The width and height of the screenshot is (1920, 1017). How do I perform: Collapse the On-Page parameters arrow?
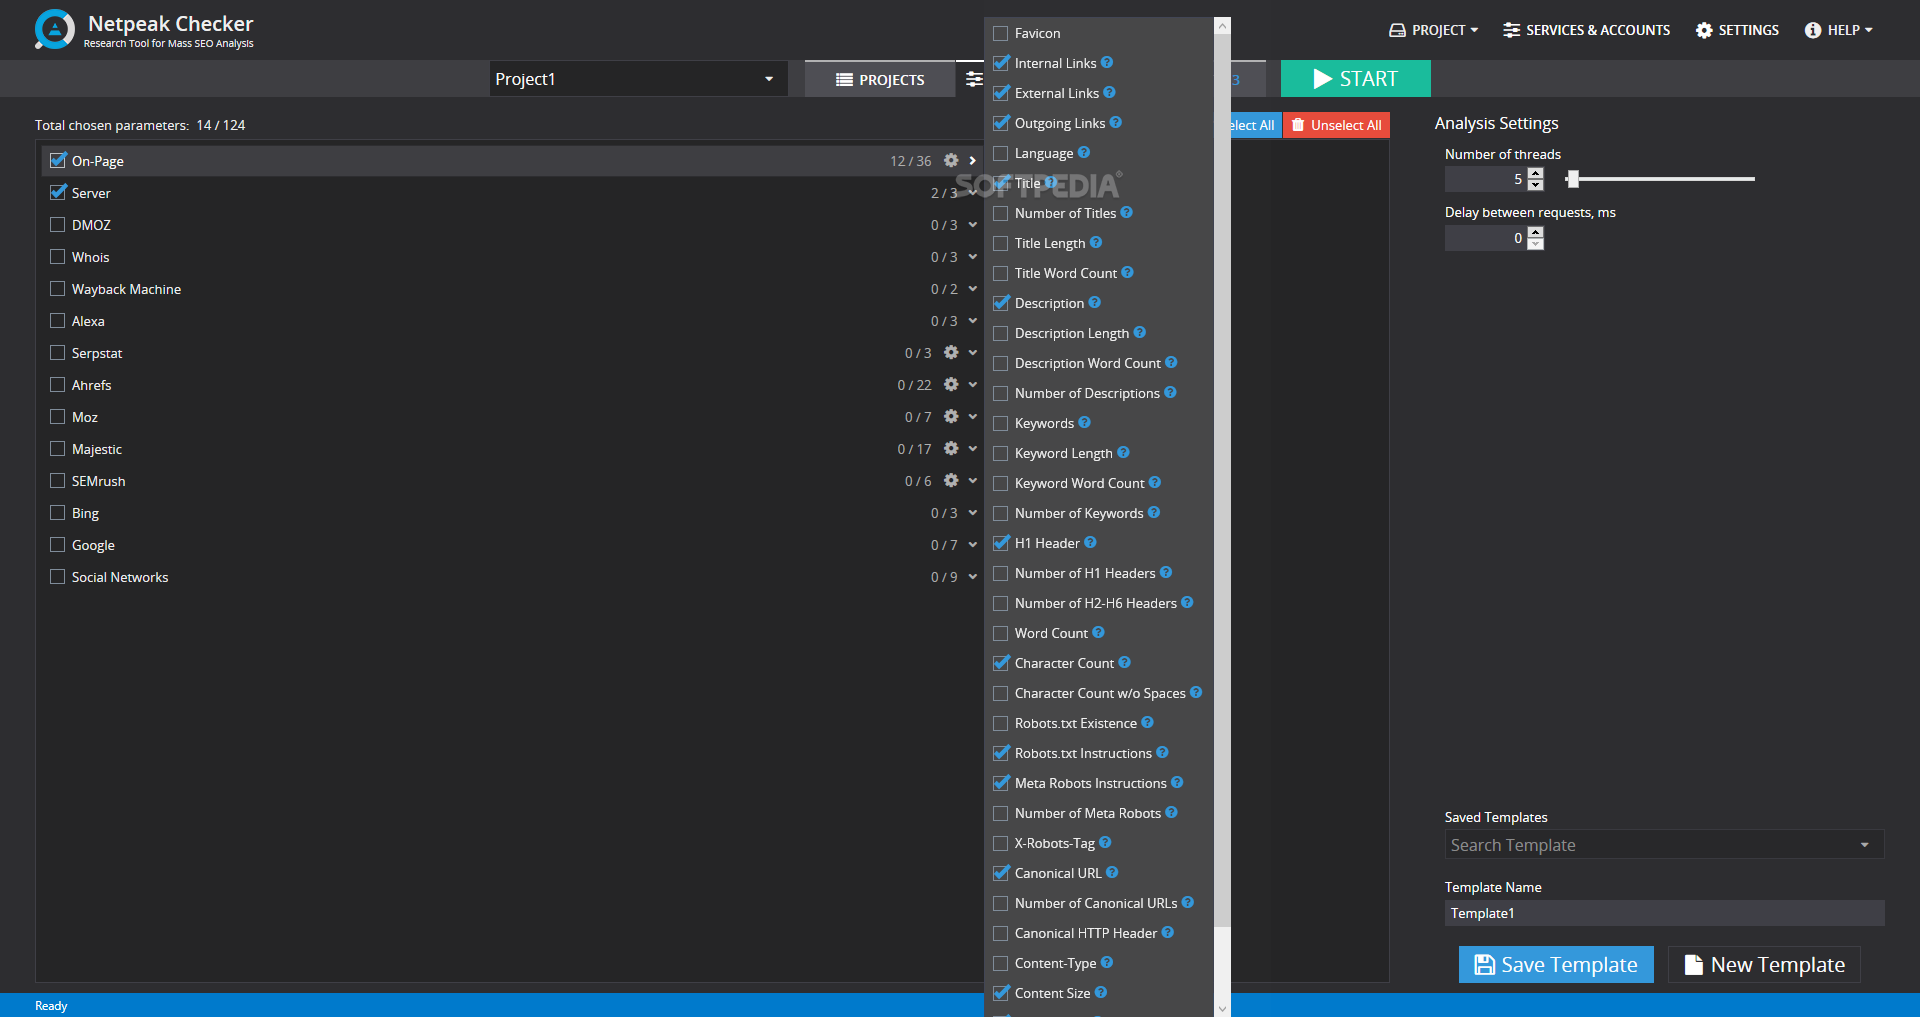[x=972, y=160]
